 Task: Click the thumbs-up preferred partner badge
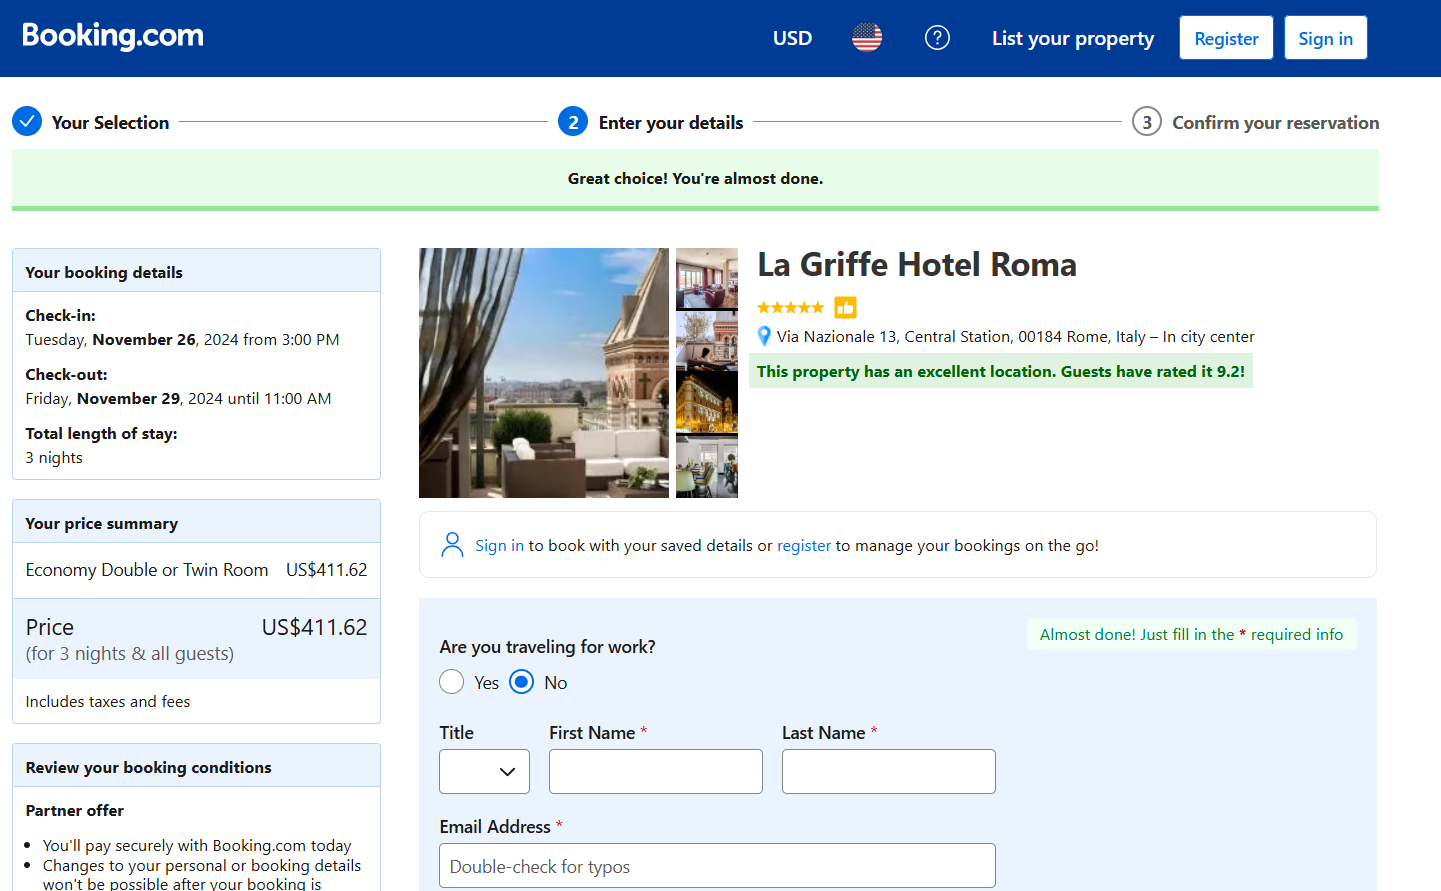click(x=845, y=307)
